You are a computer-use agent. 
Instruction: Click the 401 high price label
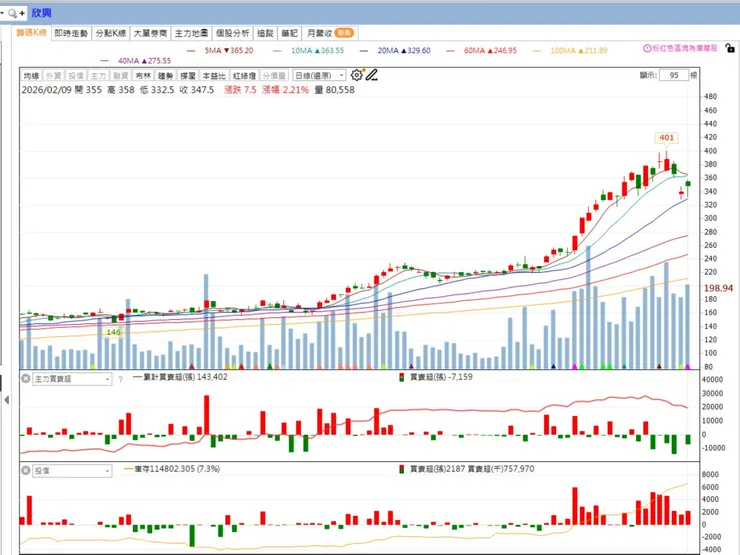[666, 137]
